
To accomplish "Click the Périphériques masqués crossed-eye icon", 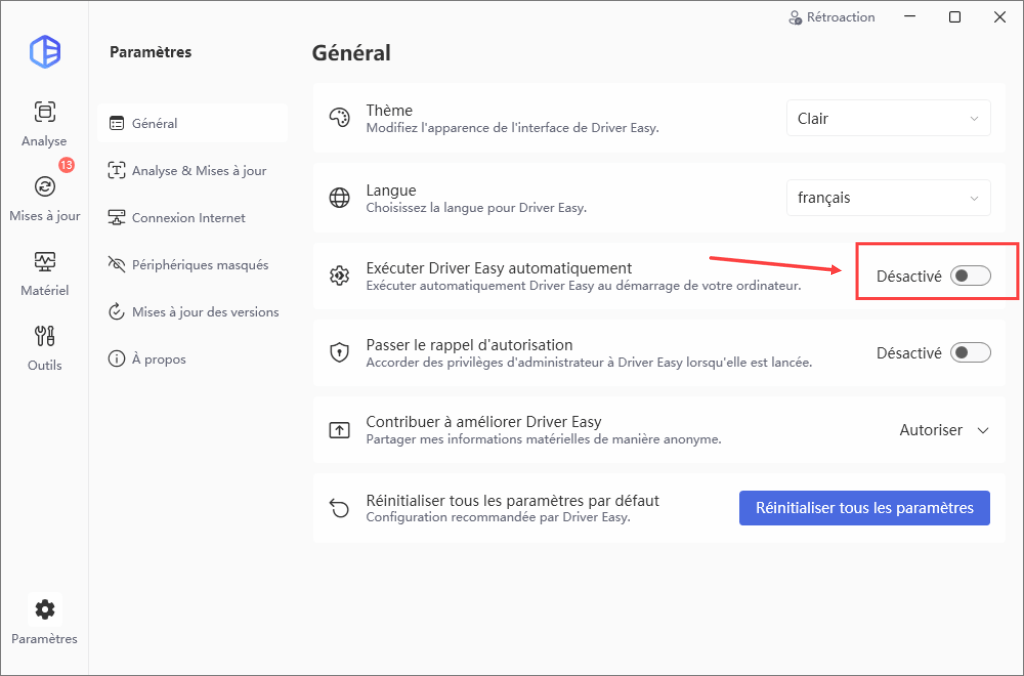I will point(116,265).
